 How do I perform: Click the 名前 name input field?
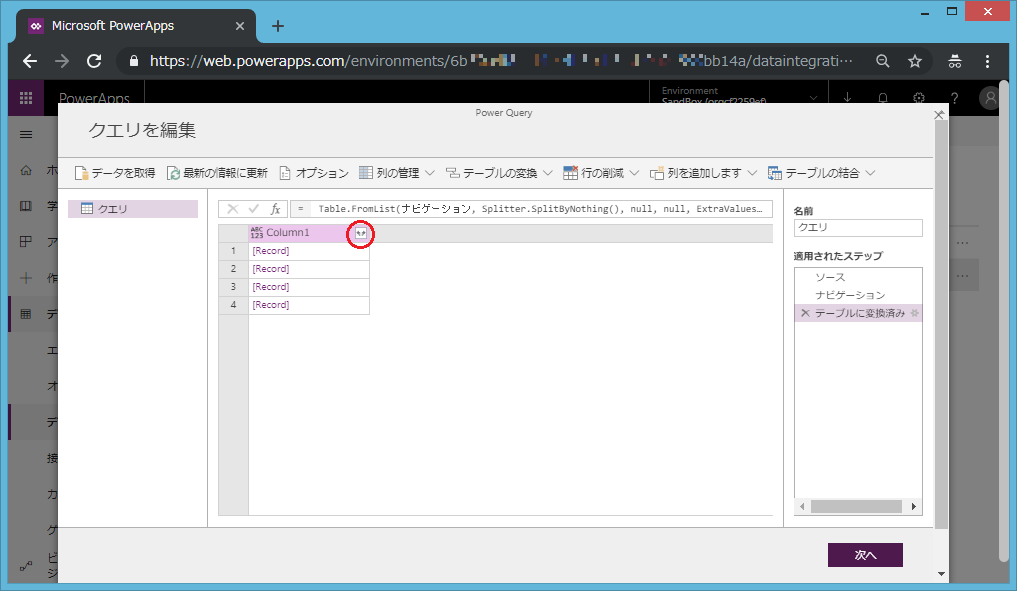857,228
